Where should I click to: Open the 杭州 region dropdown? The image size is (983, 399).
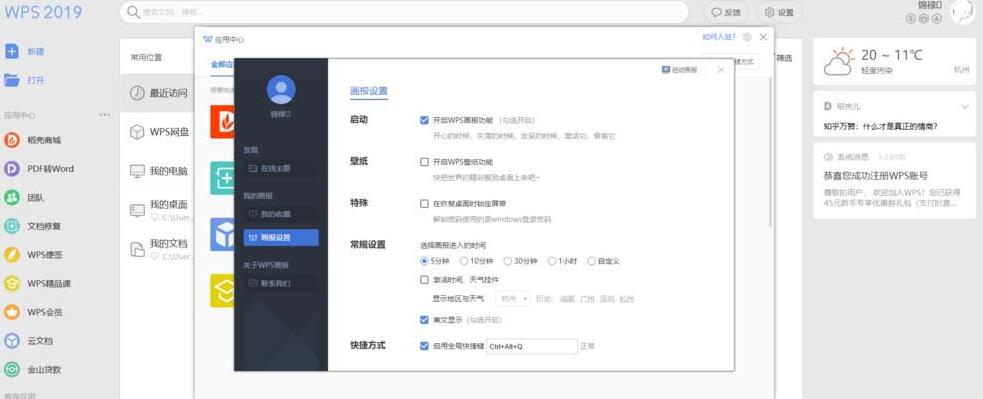click(513, 299)
